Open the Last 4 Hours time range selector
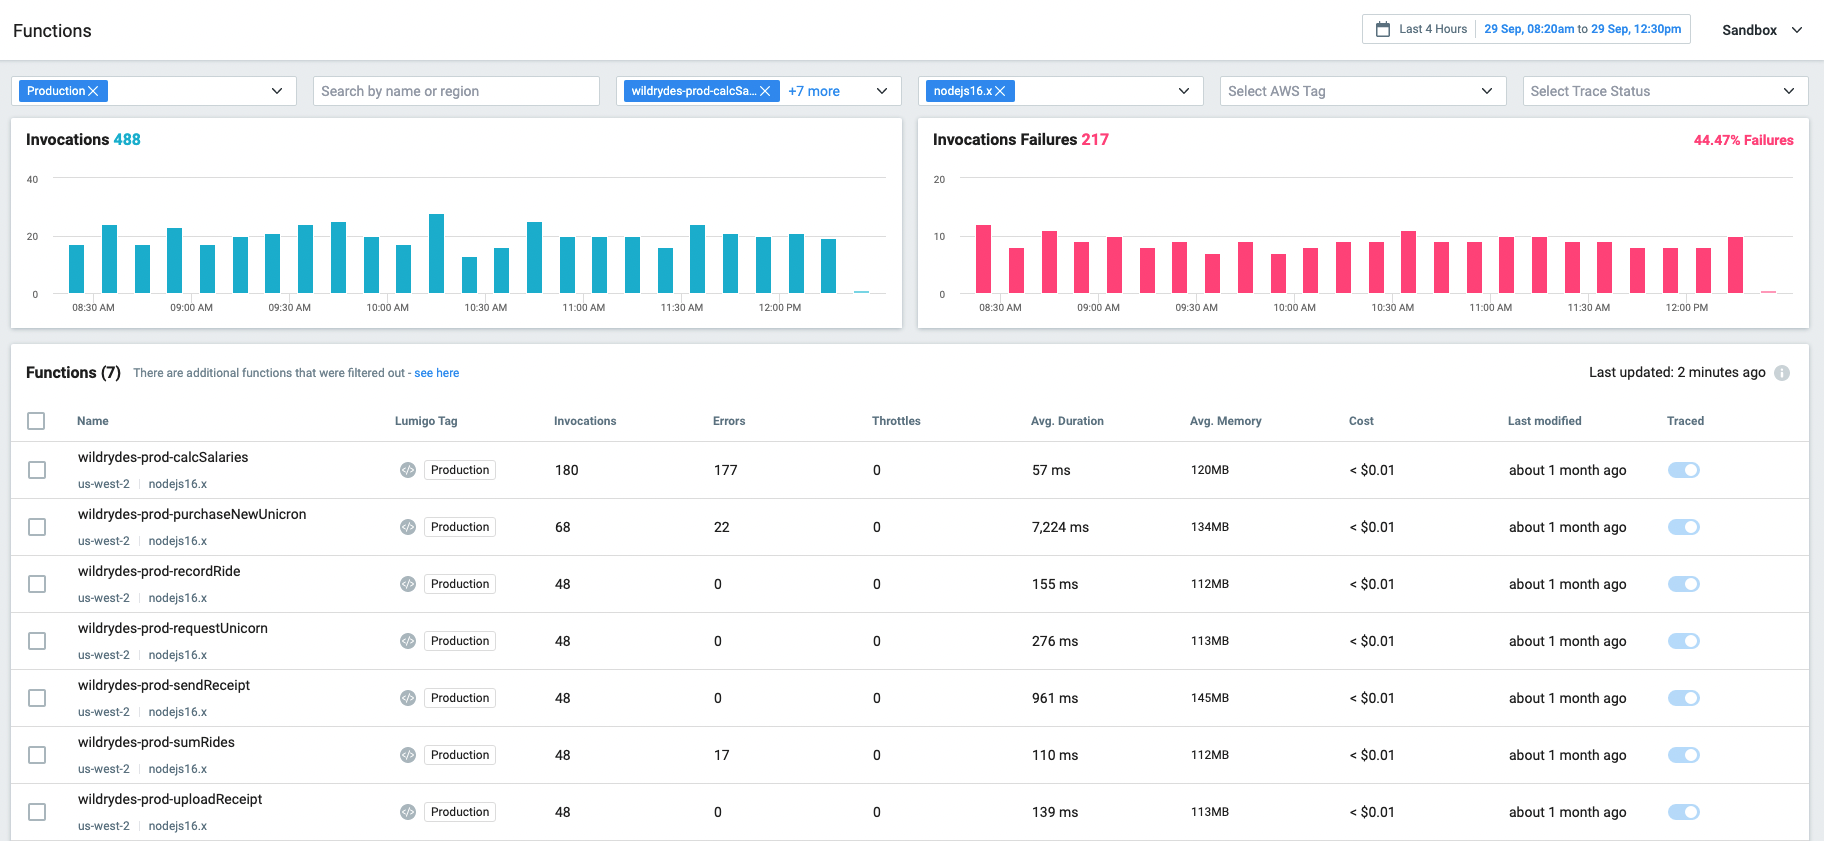 pyautogui.click(x=1526, y=29)
